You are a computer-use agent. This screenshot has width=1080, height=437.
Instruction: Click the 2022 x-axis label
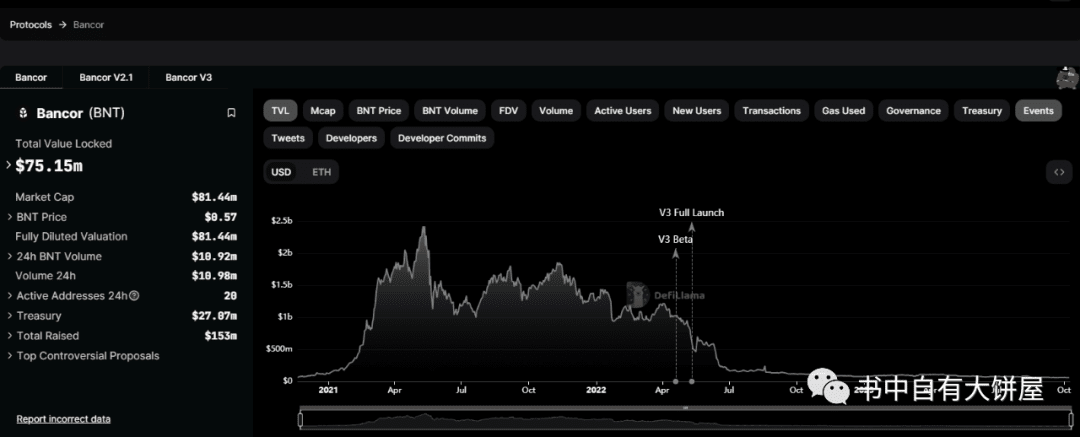(596, 390)
